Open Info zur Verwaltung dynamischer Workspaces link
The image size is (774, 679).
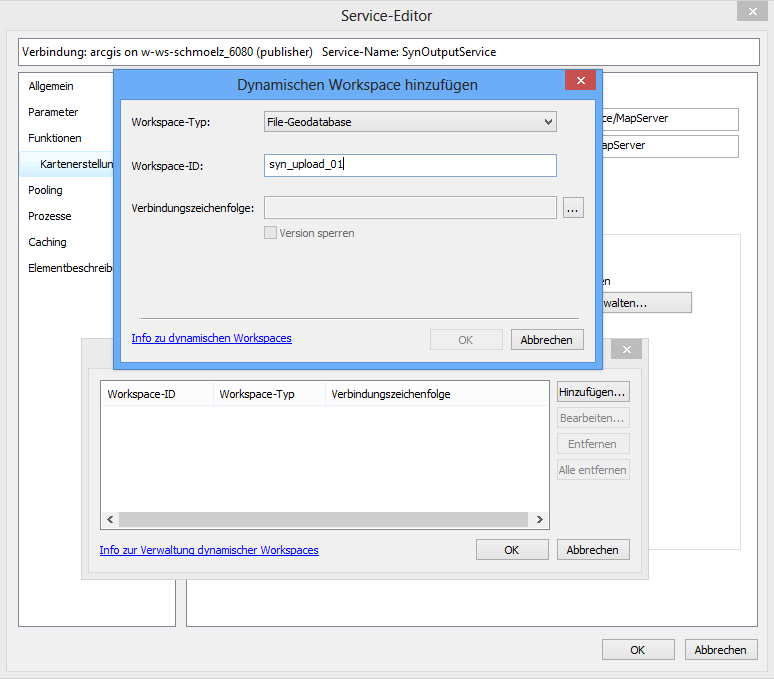pyautogui.click(x=209, y=550)
